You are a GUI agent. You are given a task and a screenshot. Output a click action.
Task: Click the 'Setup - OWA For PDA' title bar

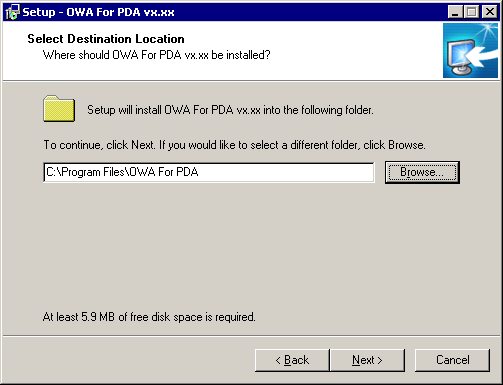pyautogui.click(x=98, y=12)
